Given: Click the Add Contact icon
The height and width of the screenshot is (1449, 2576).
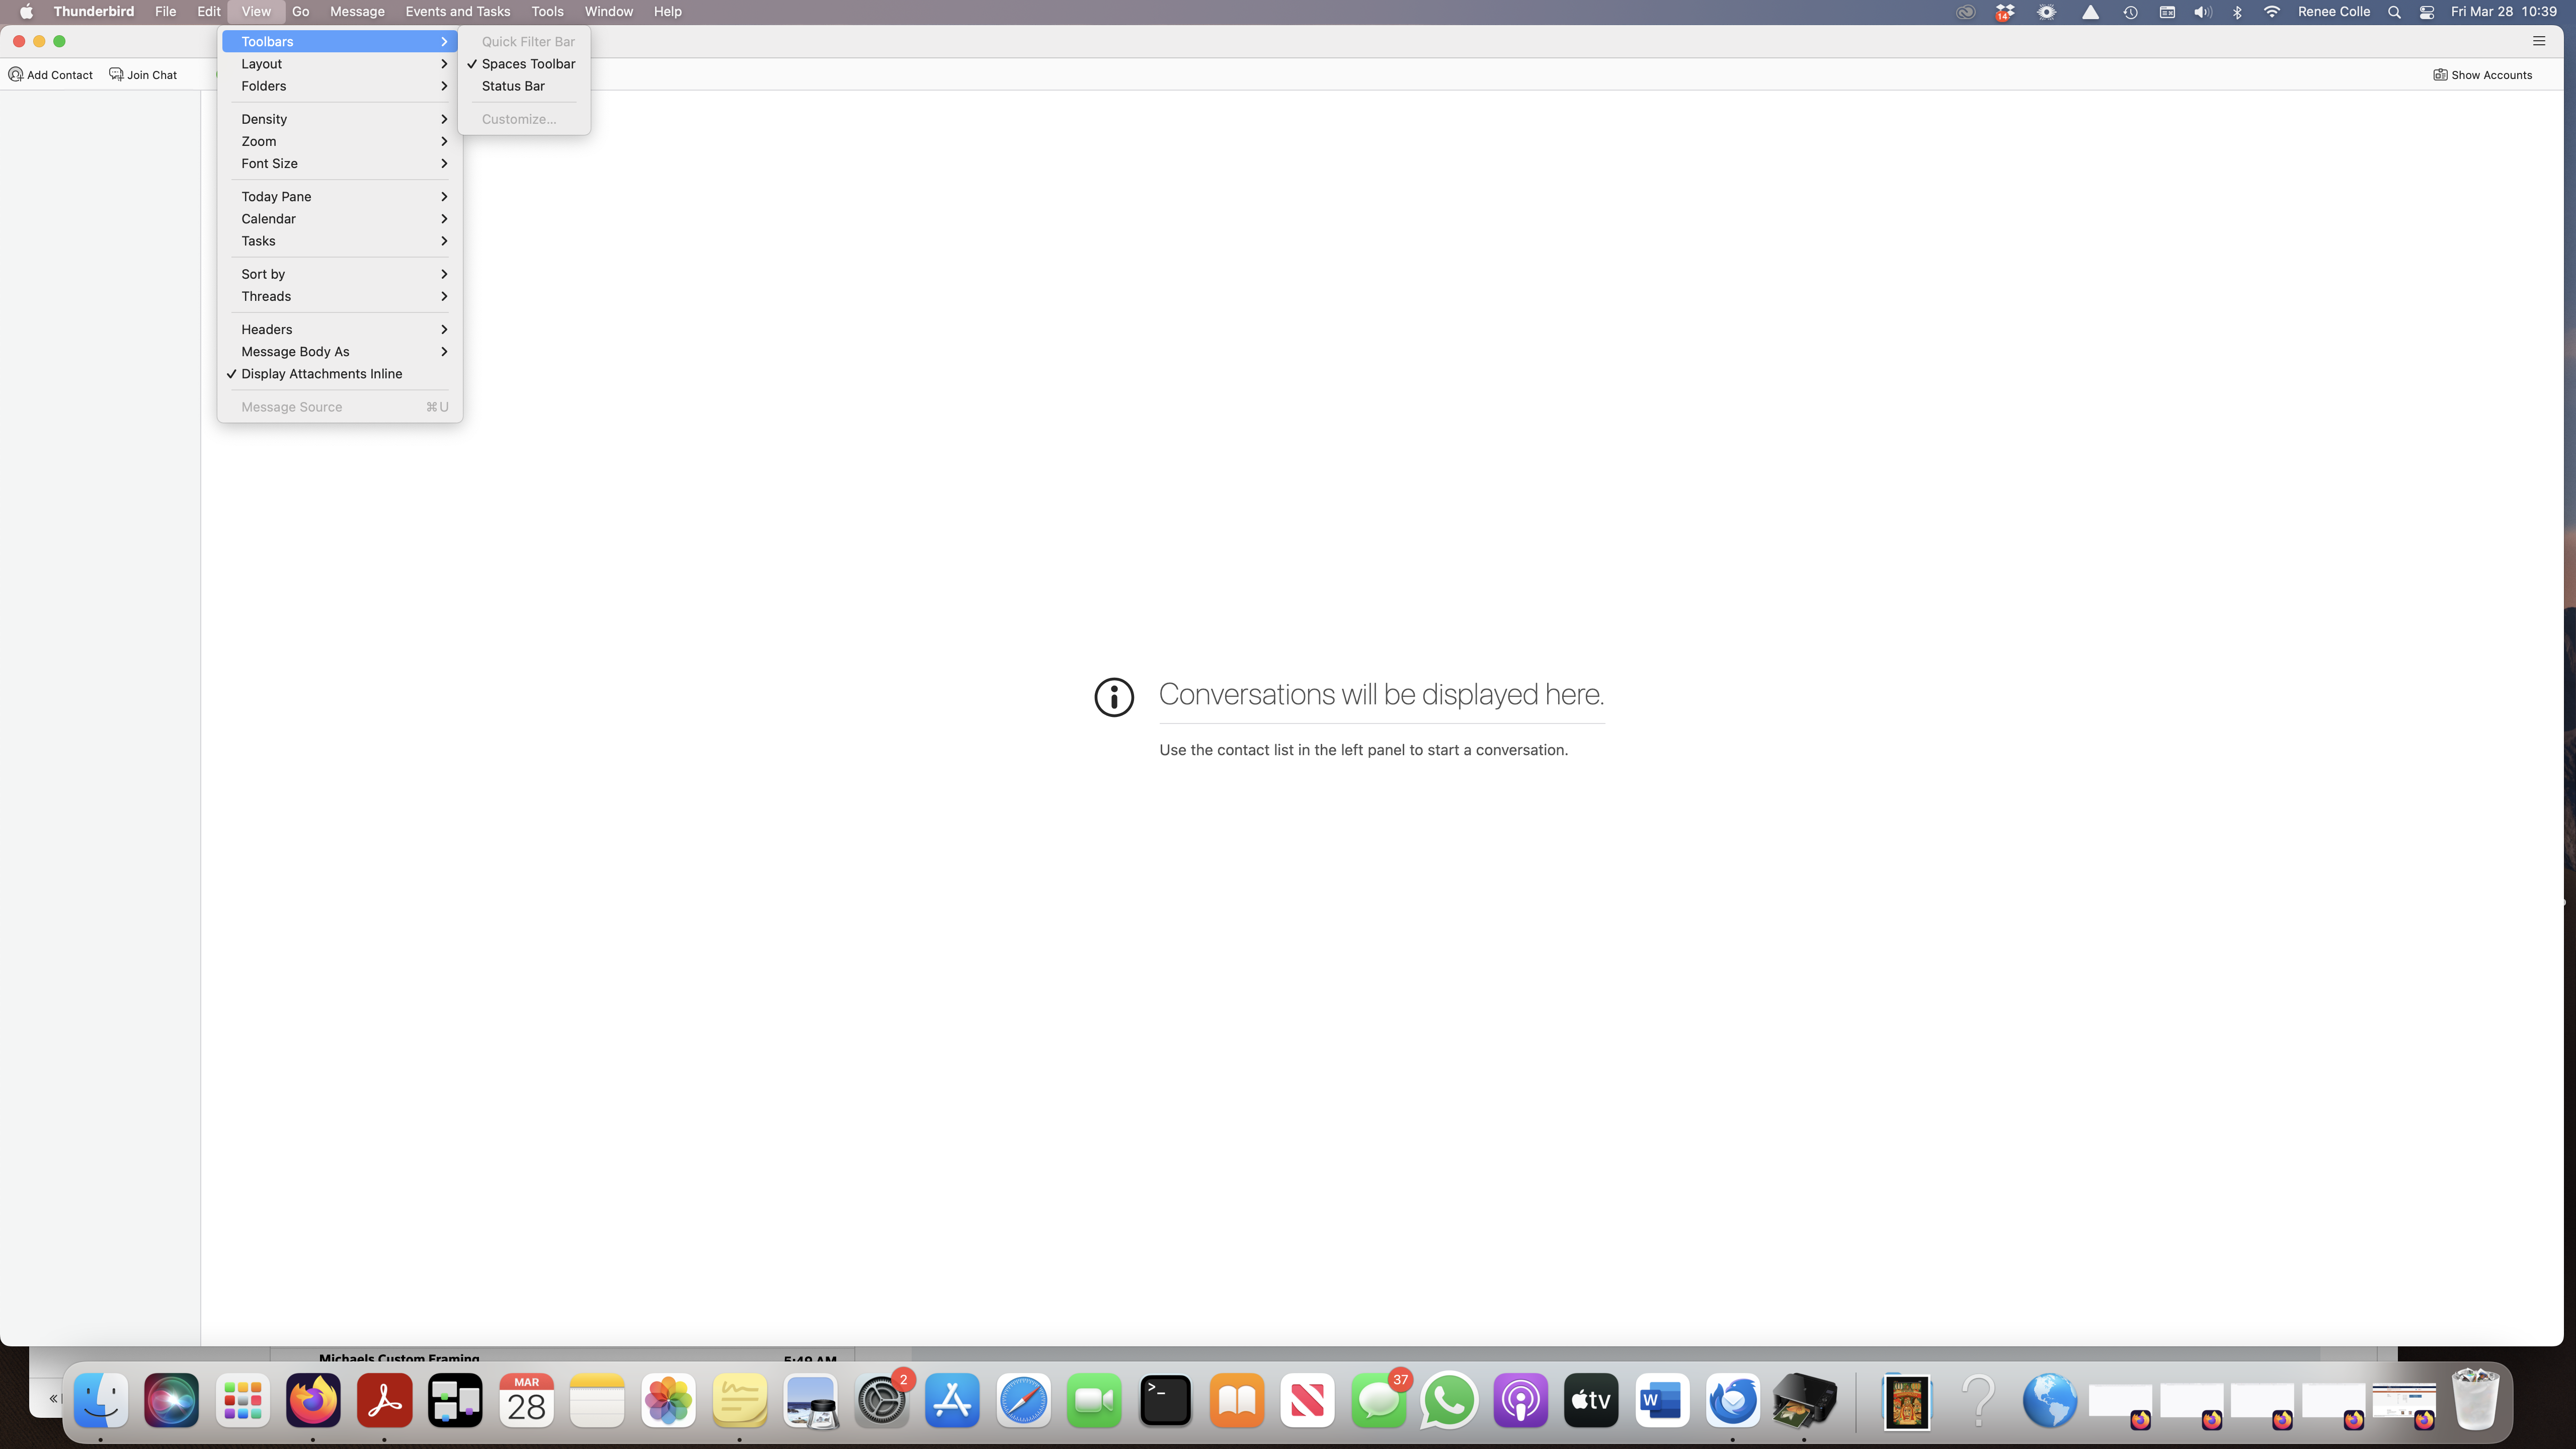Looking at the screenshot, I should 15,75.
